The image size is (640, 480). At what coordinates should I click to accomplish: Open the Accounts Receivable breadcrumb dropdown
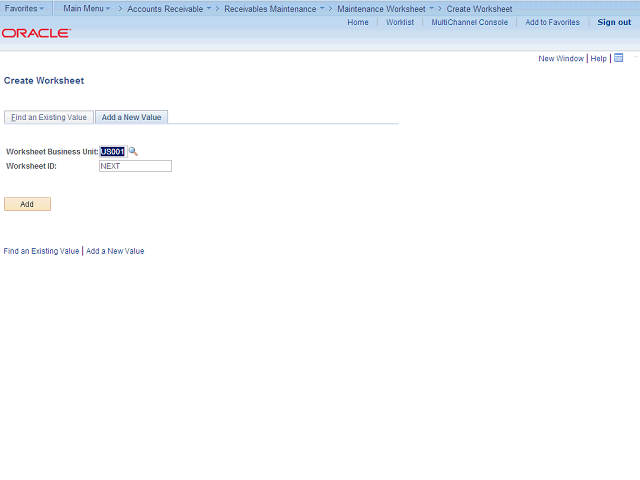coord(169,9)
